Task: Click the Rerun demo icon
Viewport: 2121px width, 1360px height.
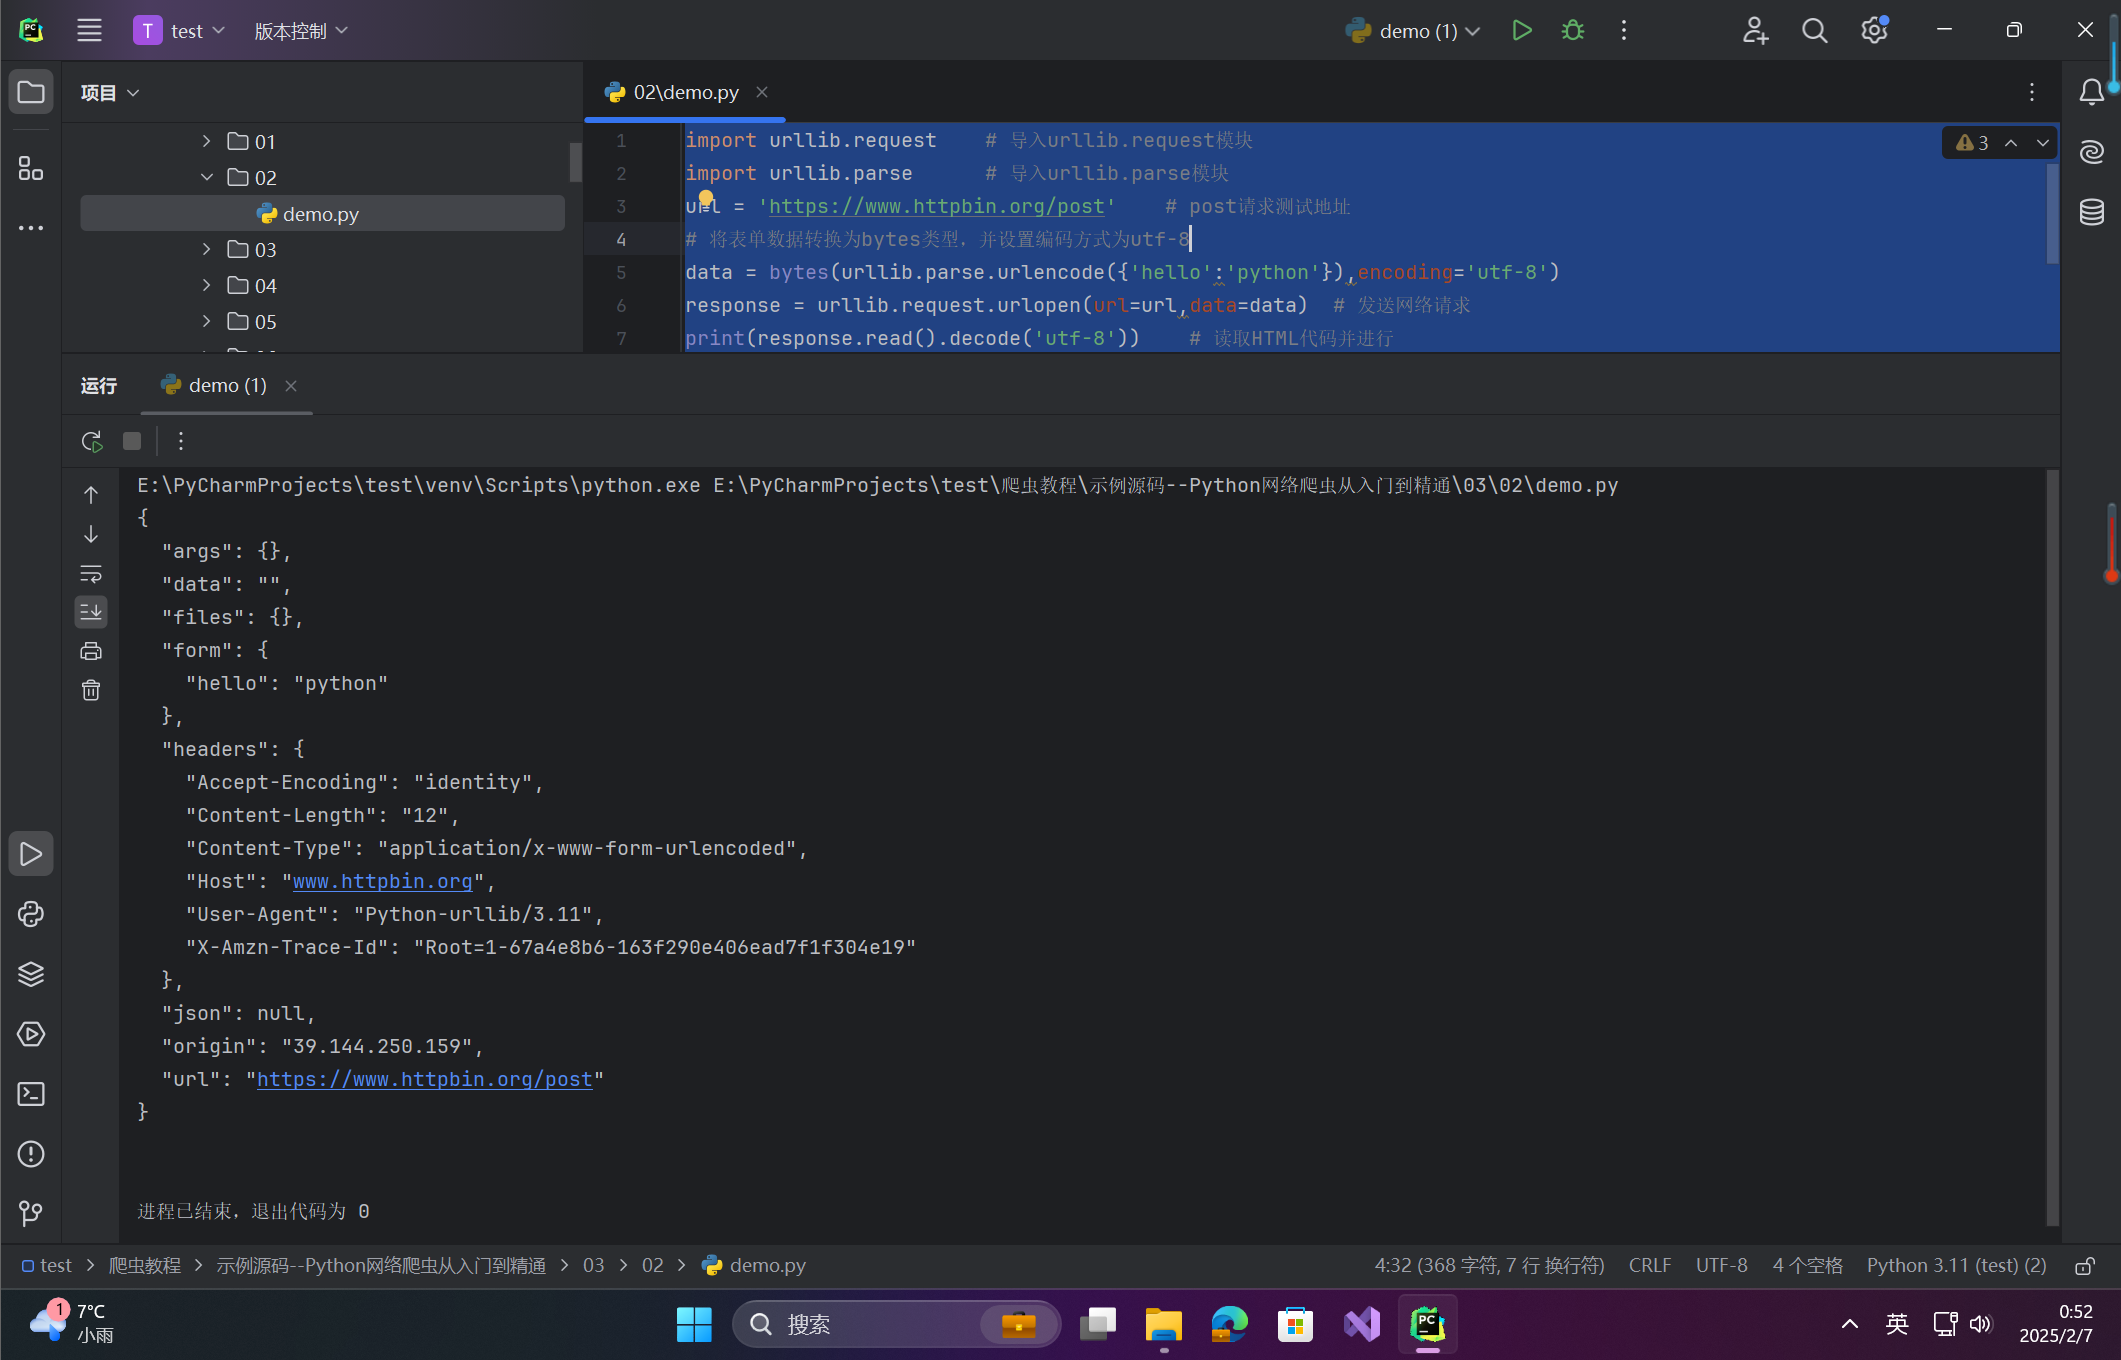Action: point(91,441)
